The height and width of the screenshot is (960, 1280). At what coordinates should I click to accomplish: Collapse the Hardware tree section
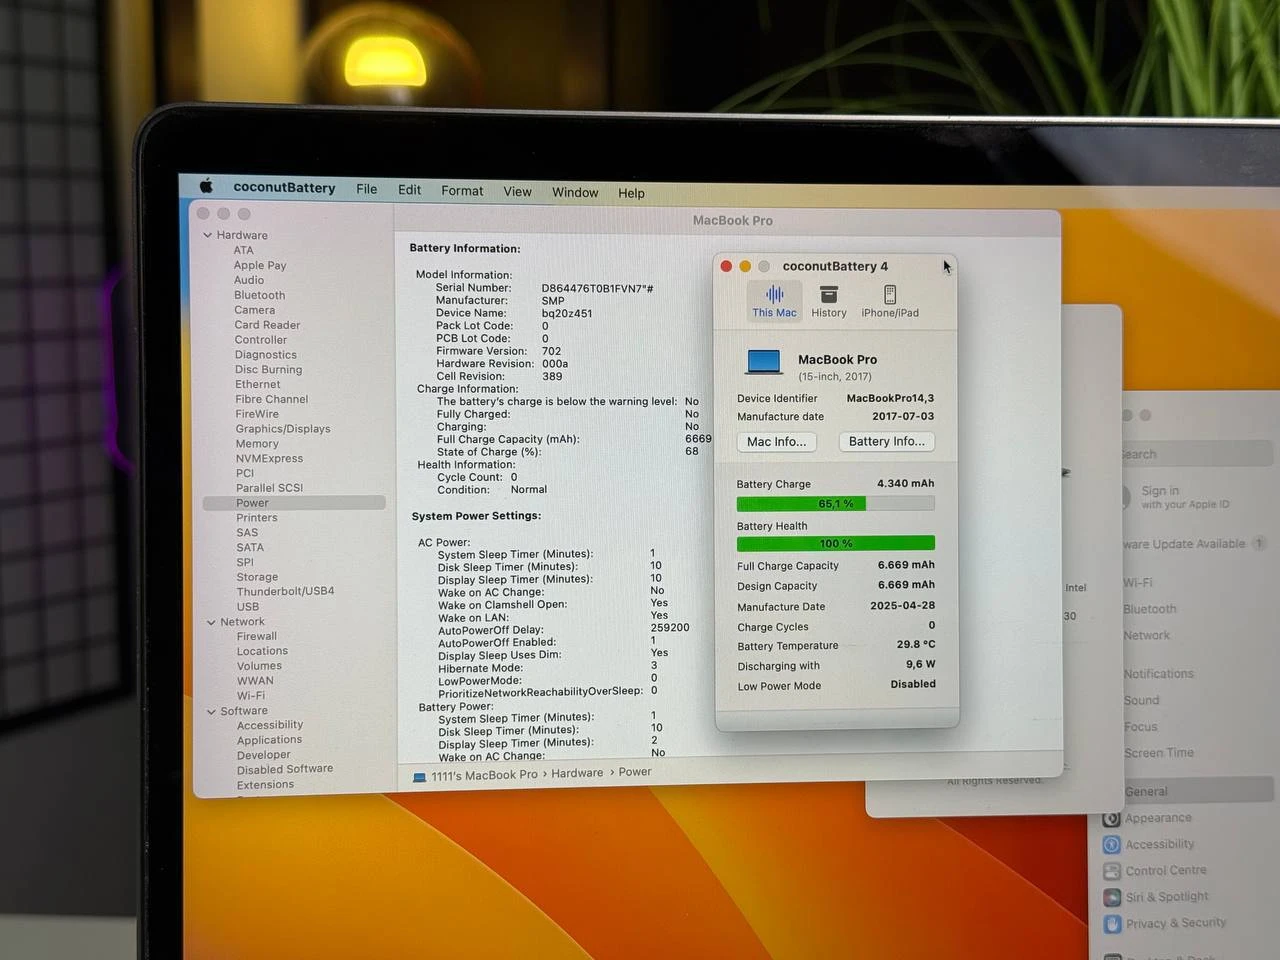(208, 236)
